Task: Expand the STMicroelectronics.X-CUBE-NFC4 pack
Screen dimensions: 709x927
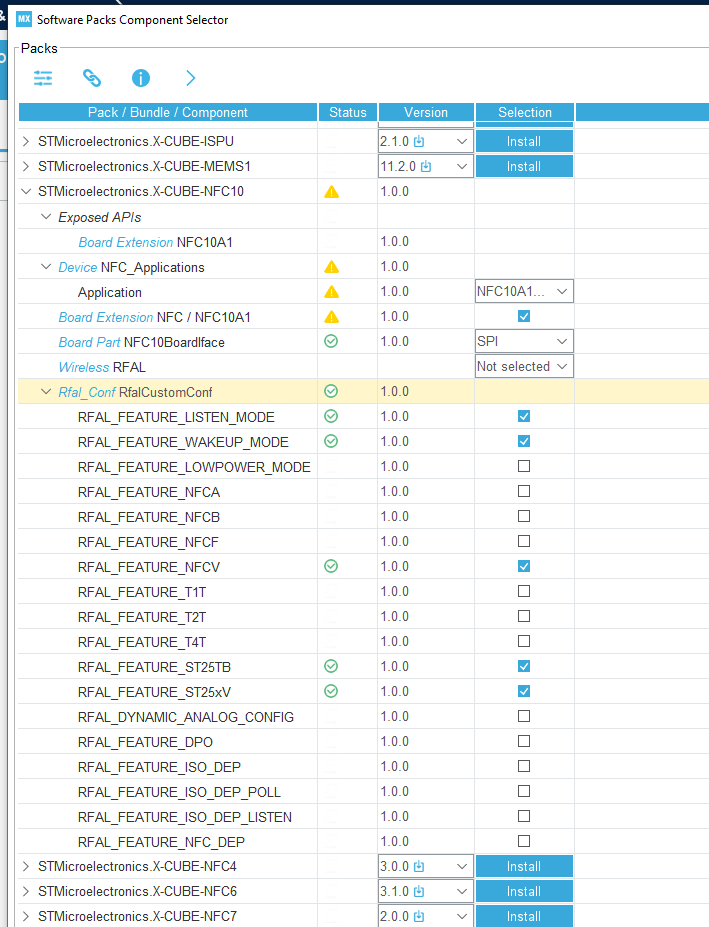Action: 26,867
